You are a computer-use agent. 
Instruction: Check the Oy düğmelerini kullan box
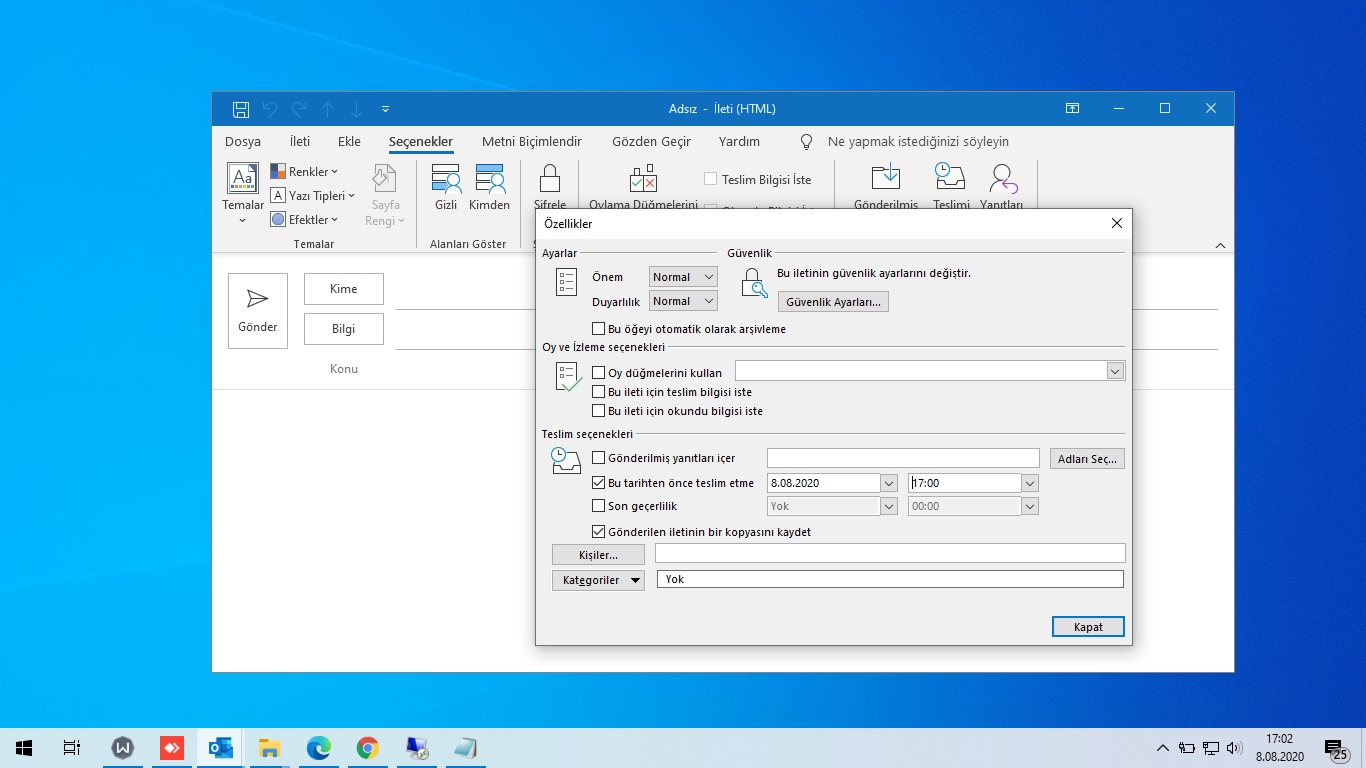599,373
